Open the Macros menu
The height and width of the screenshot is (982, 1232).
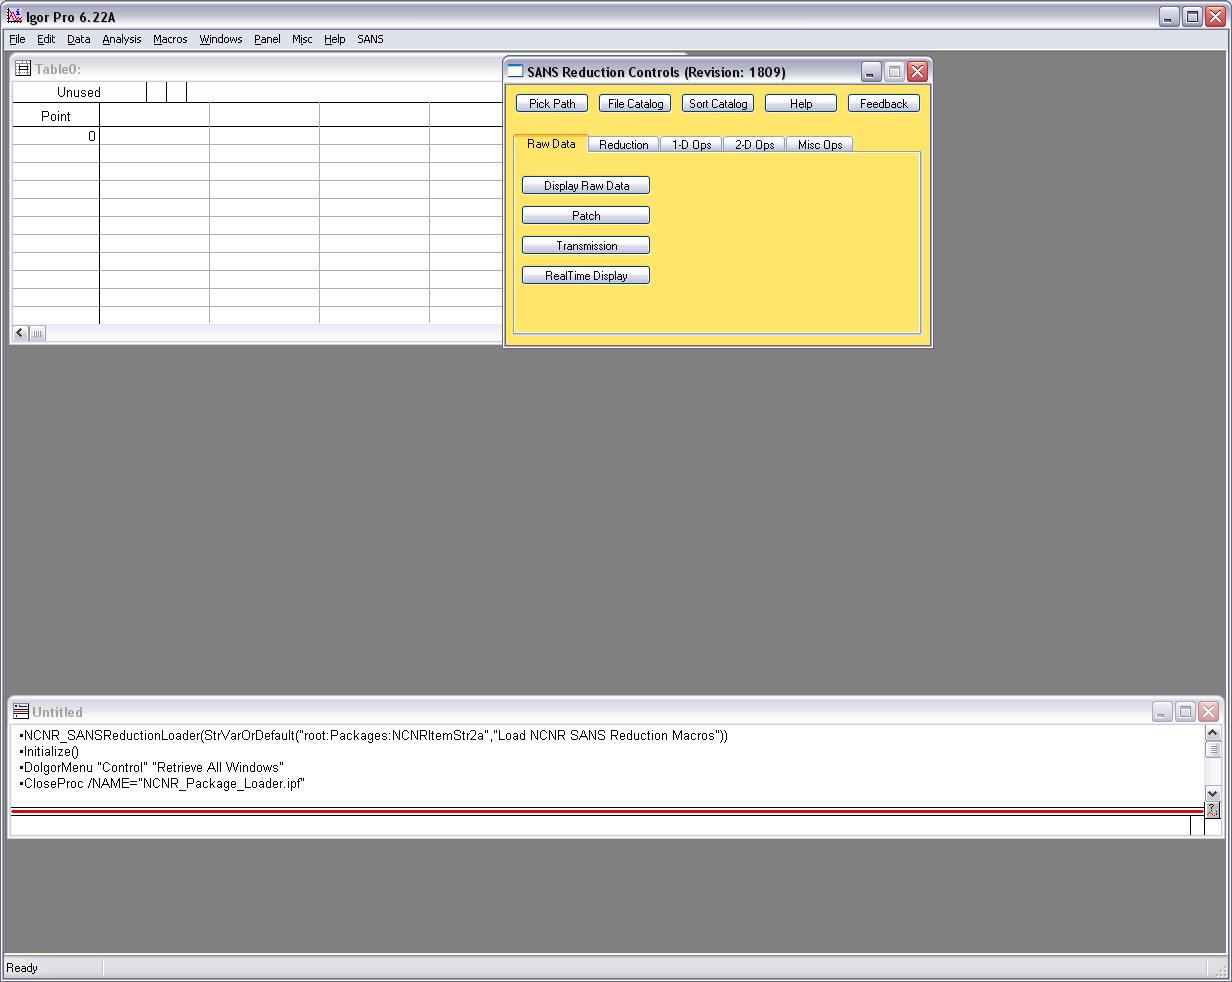pyautogui.click(x=170, y=39)
